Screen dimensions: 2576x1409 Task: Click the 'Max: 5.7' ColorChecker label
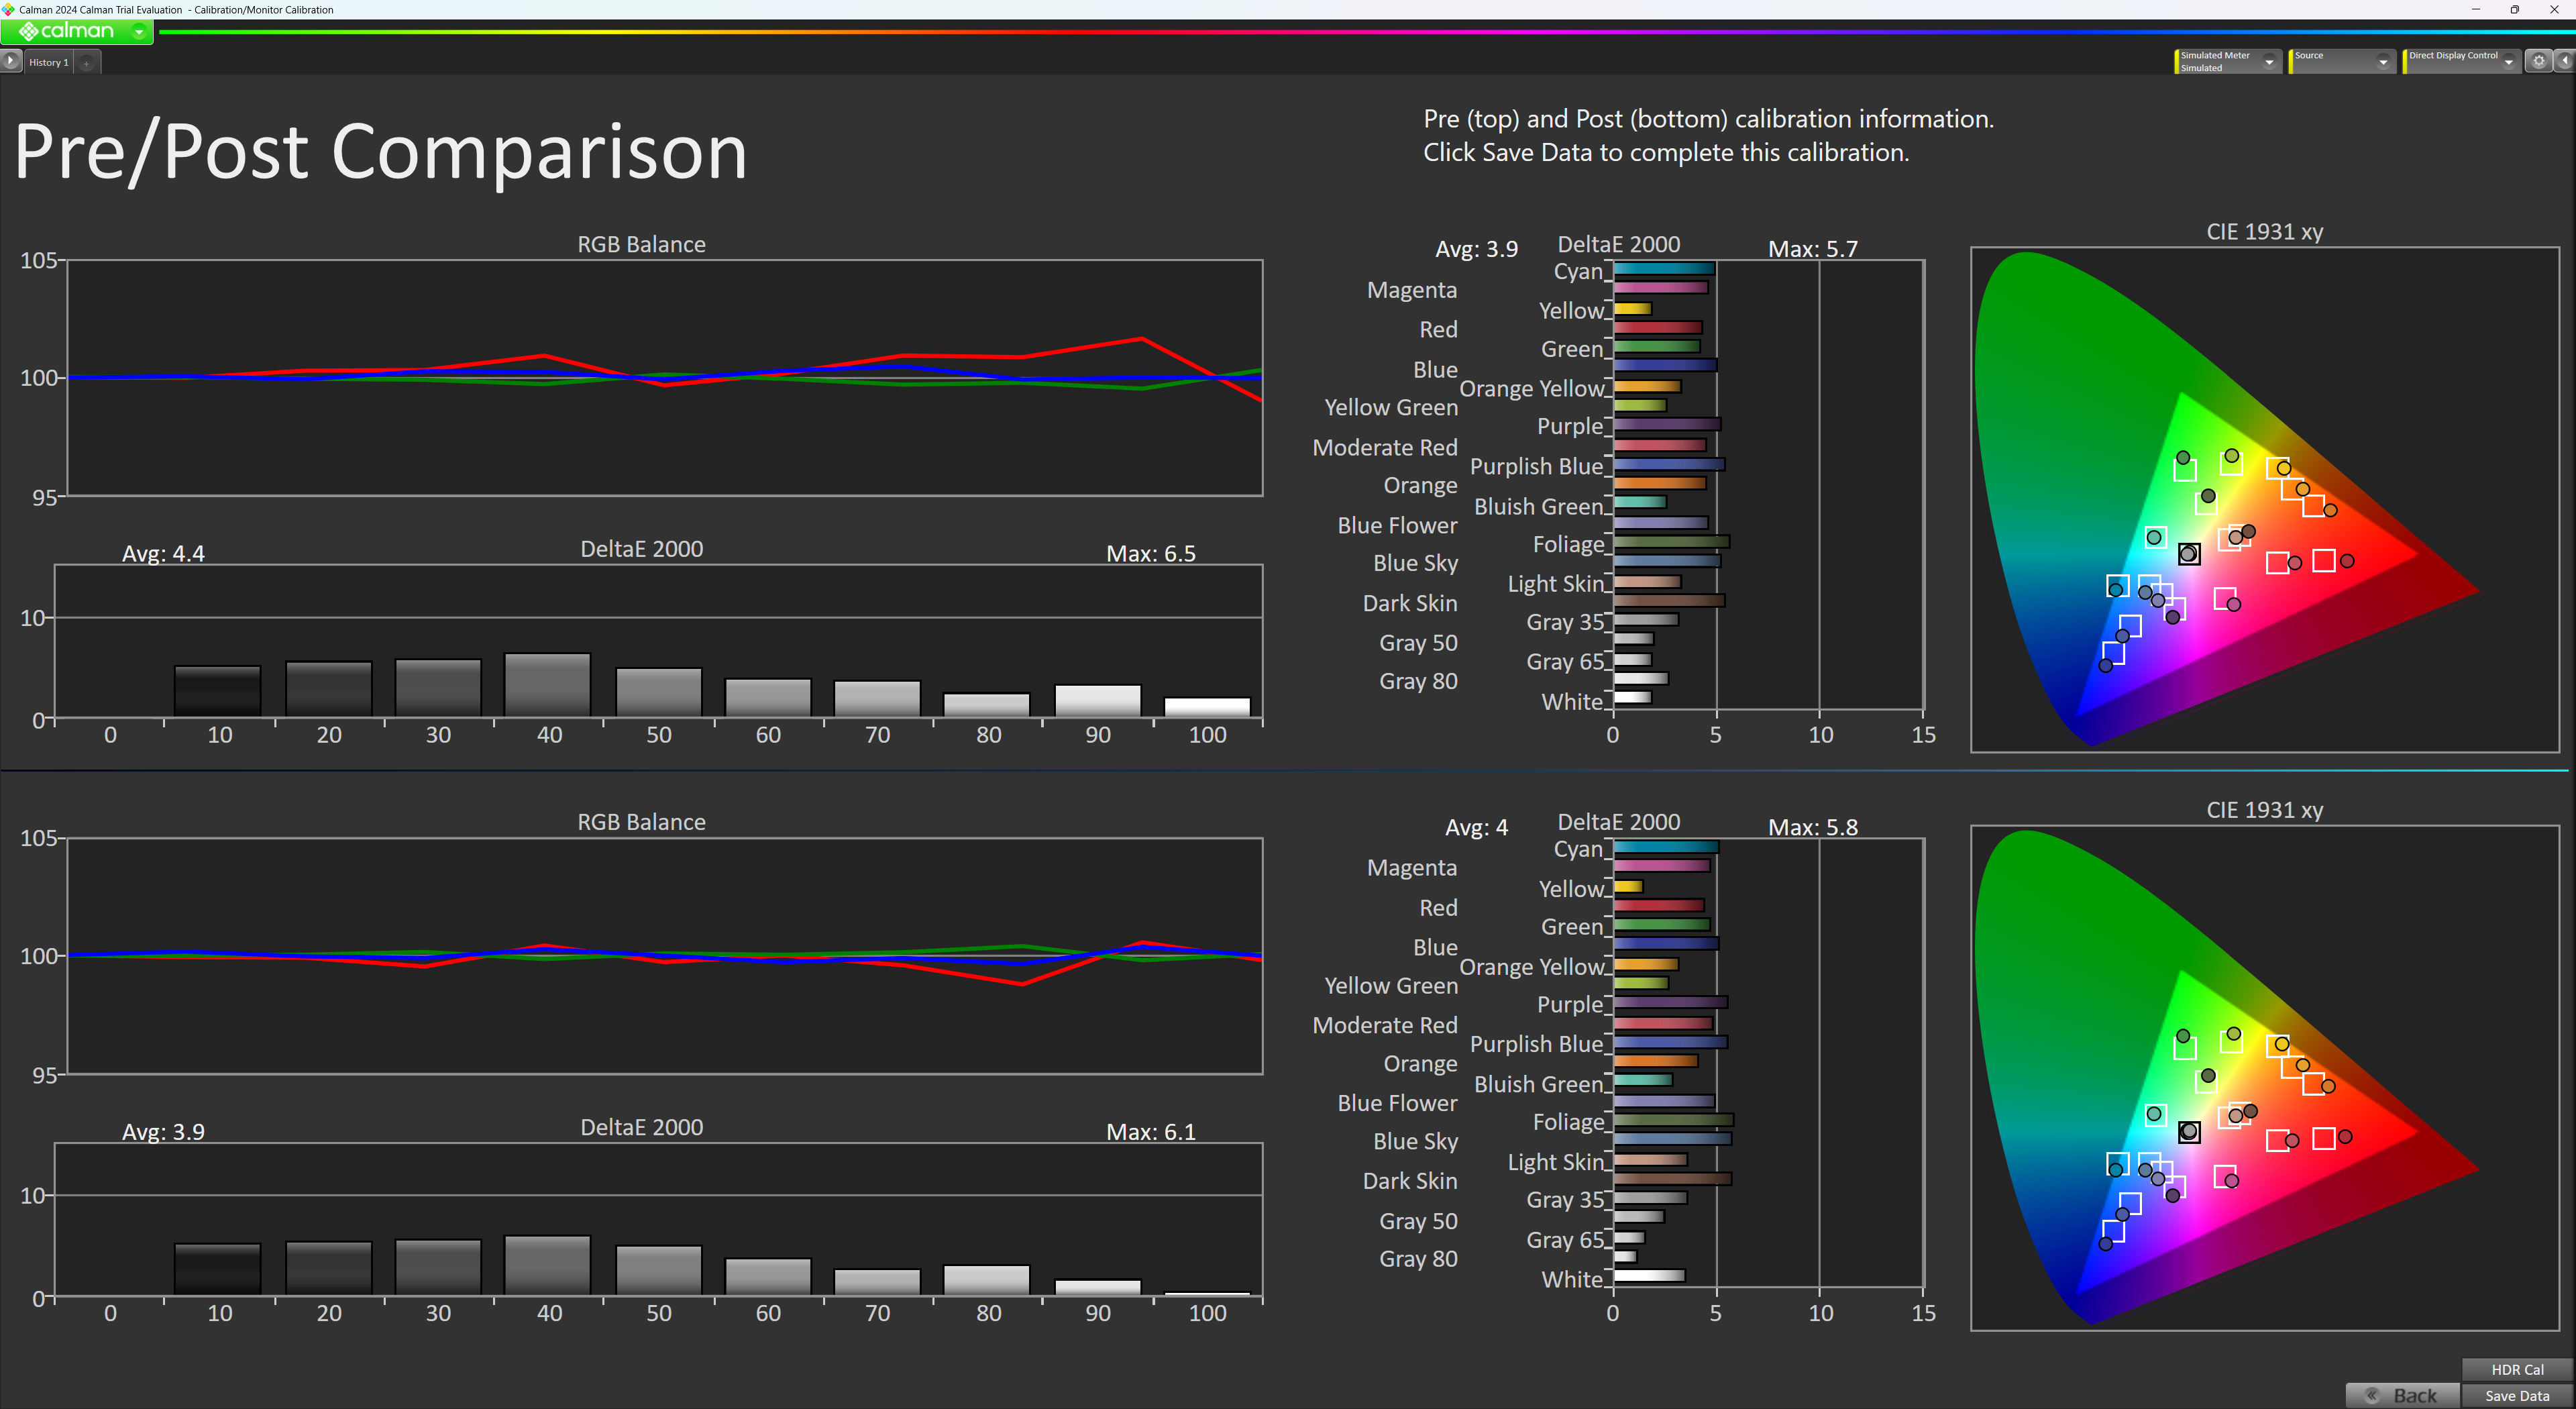tap(1813, 249)
